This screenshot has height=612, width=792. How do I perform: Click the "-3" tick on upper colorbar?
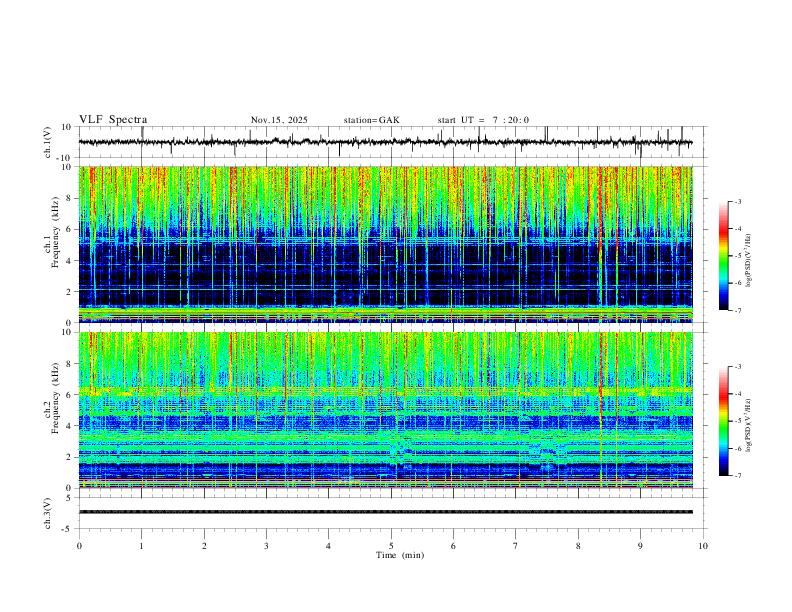[x=737, y=201]
